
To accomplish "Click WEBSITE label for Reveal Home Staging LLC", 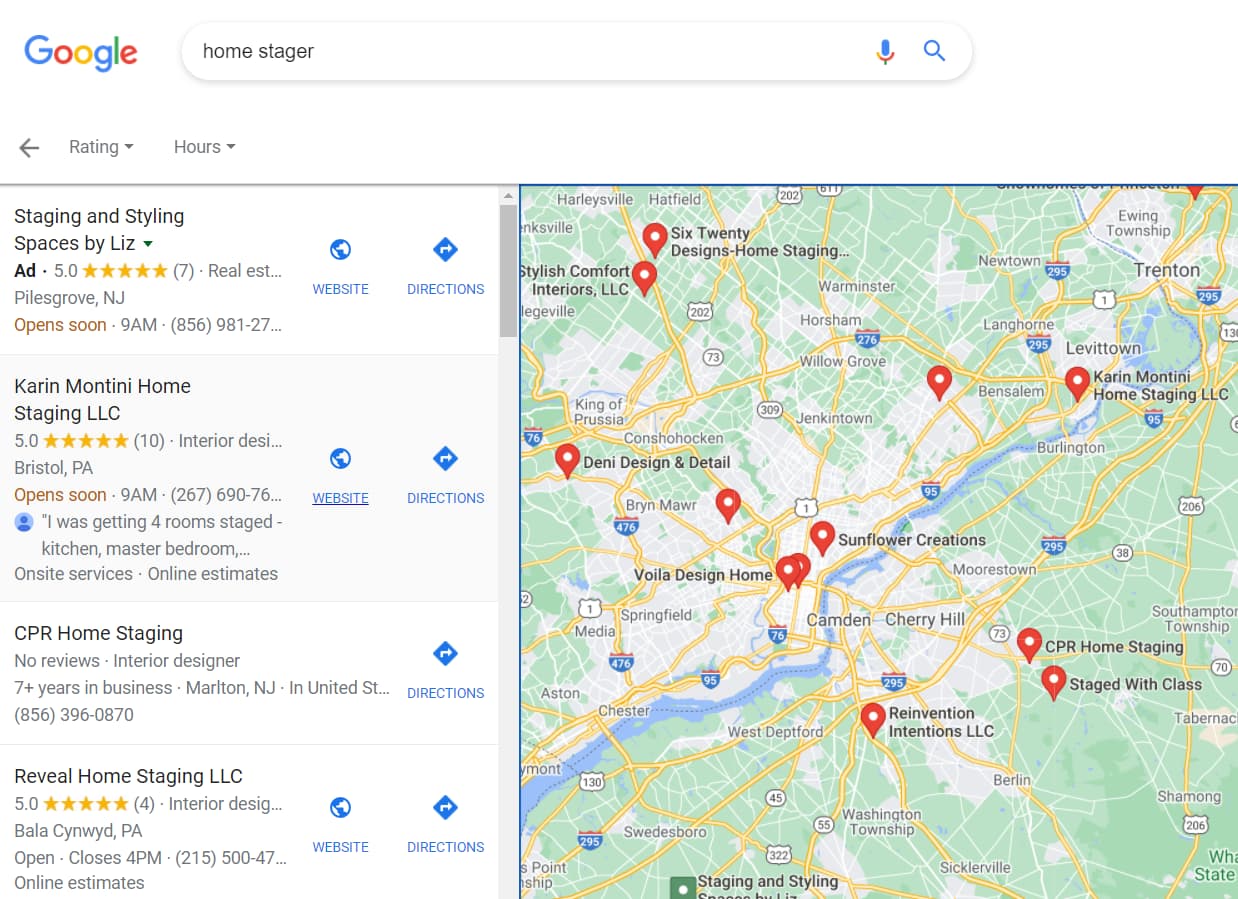I will tap(340, 847).
